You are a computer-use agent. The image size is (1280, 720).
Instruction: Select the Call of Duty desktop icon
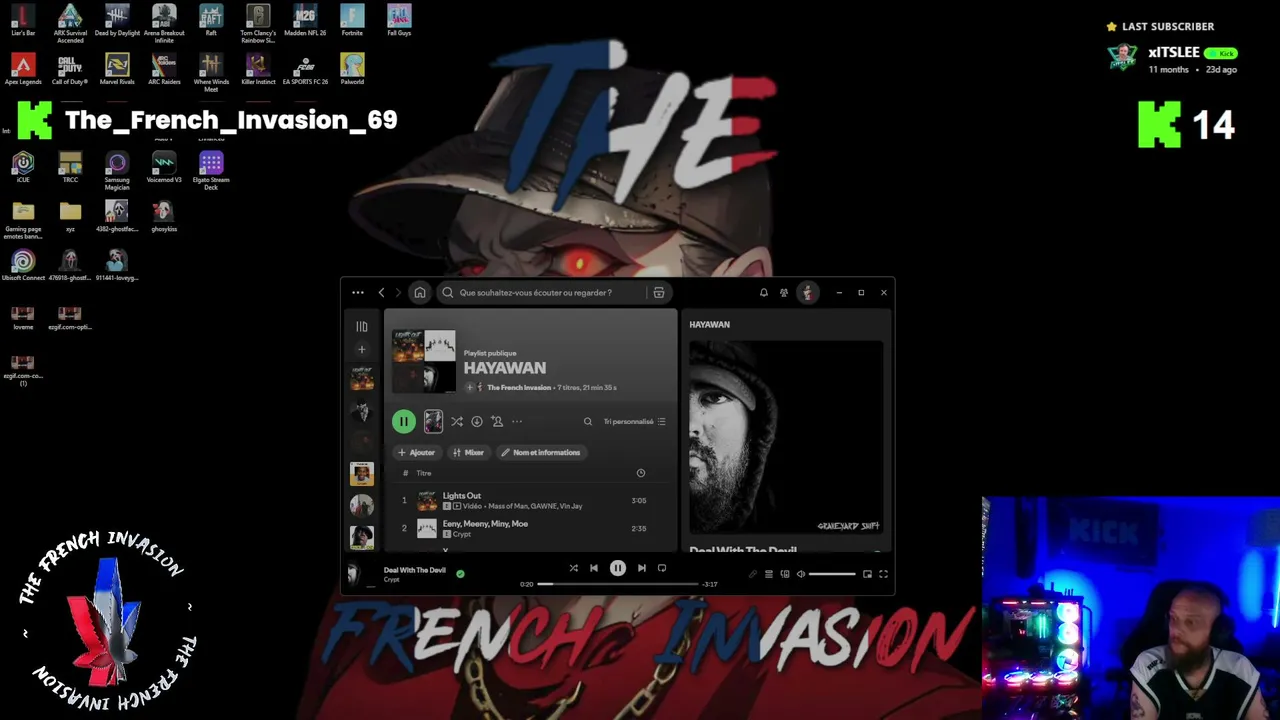click(70, 70)
